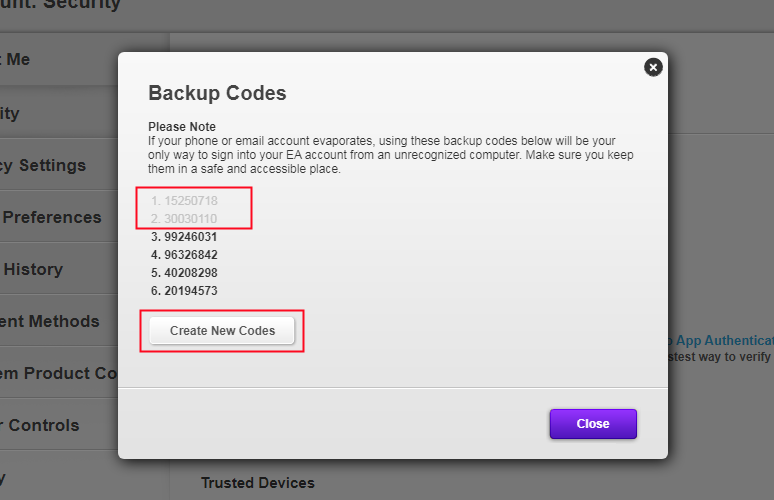
Task: Click used backup code 30030110
Action: point(184,219)
